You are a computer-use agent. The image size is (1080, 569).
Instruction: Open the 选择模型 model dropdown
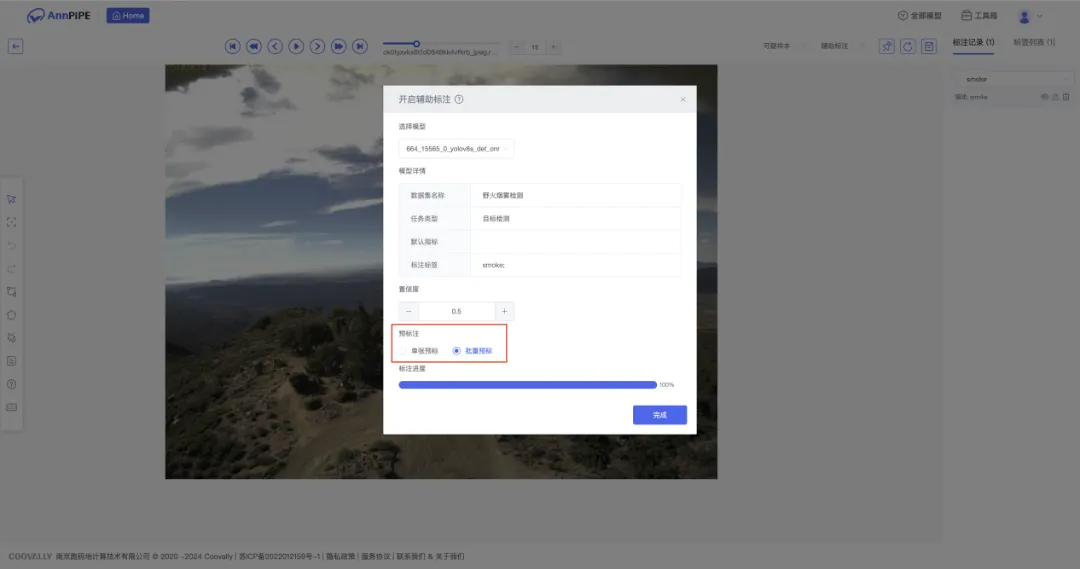[x=456, y=148]
